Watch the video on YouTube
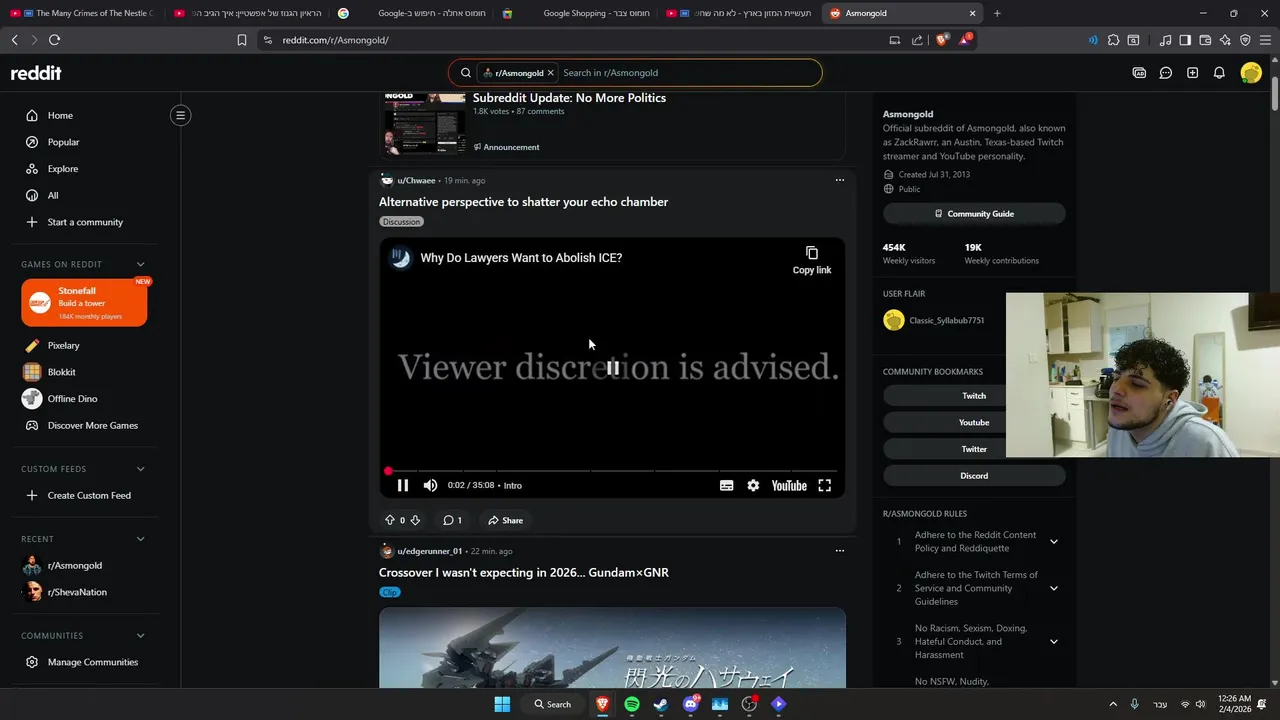The width and height of the screenshot is (1280, 720). pyautogui.click(x=789, y=485)
